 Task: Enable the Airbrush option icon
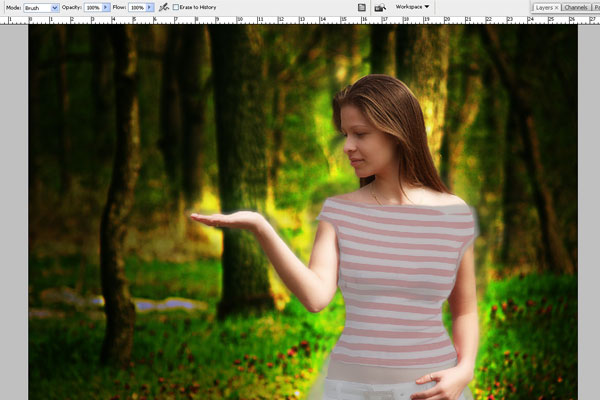(163, 7)
